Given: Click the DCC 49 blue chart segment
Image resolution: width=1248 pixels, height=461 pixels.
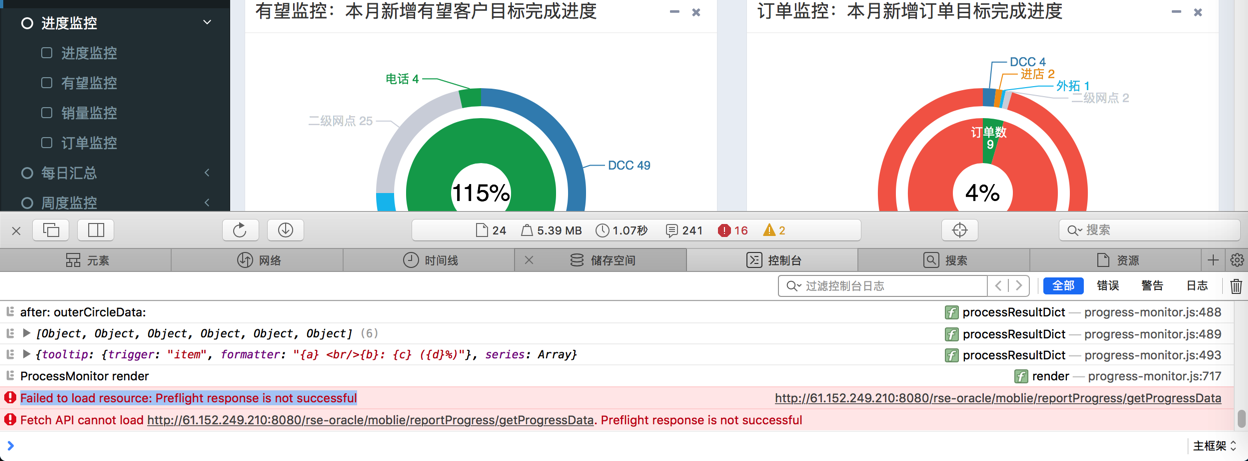Looking at the screenshot, I should [x=568, y=150].
